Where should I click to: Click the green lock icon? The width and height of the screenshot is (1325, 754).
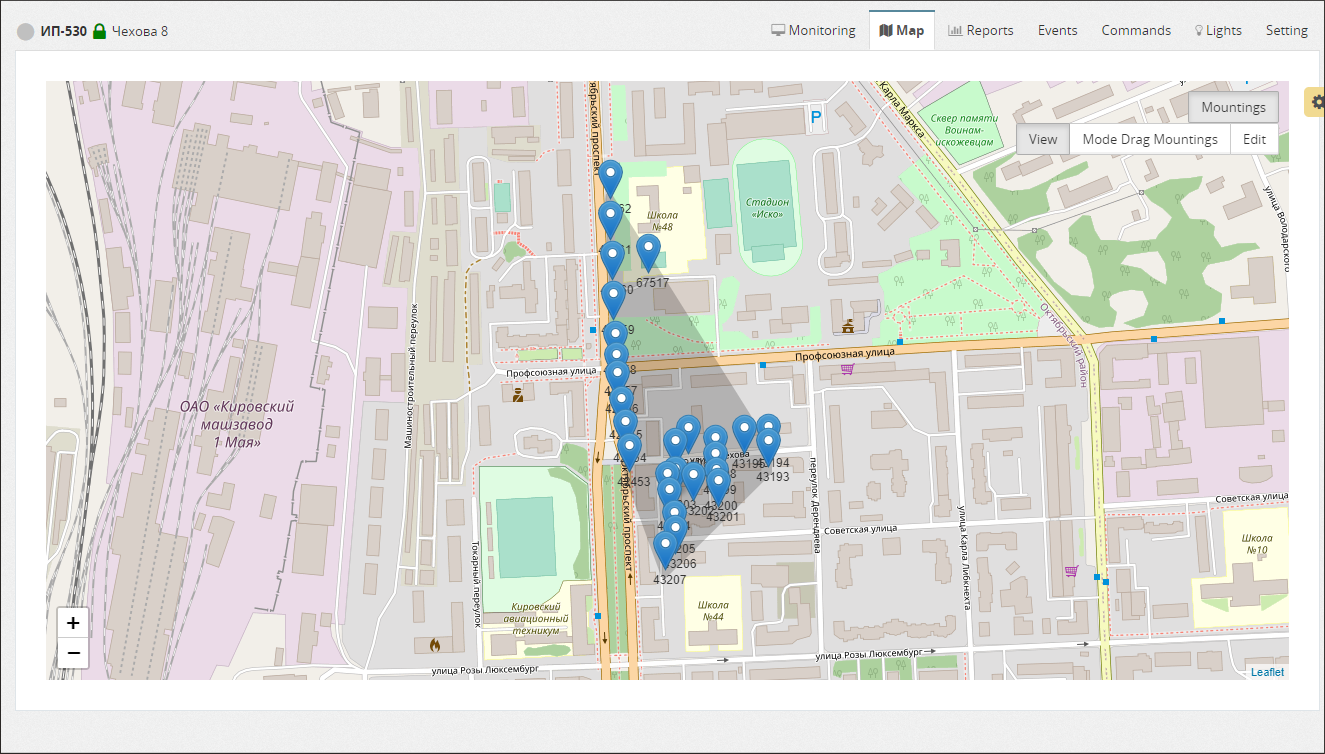[99, 31]
